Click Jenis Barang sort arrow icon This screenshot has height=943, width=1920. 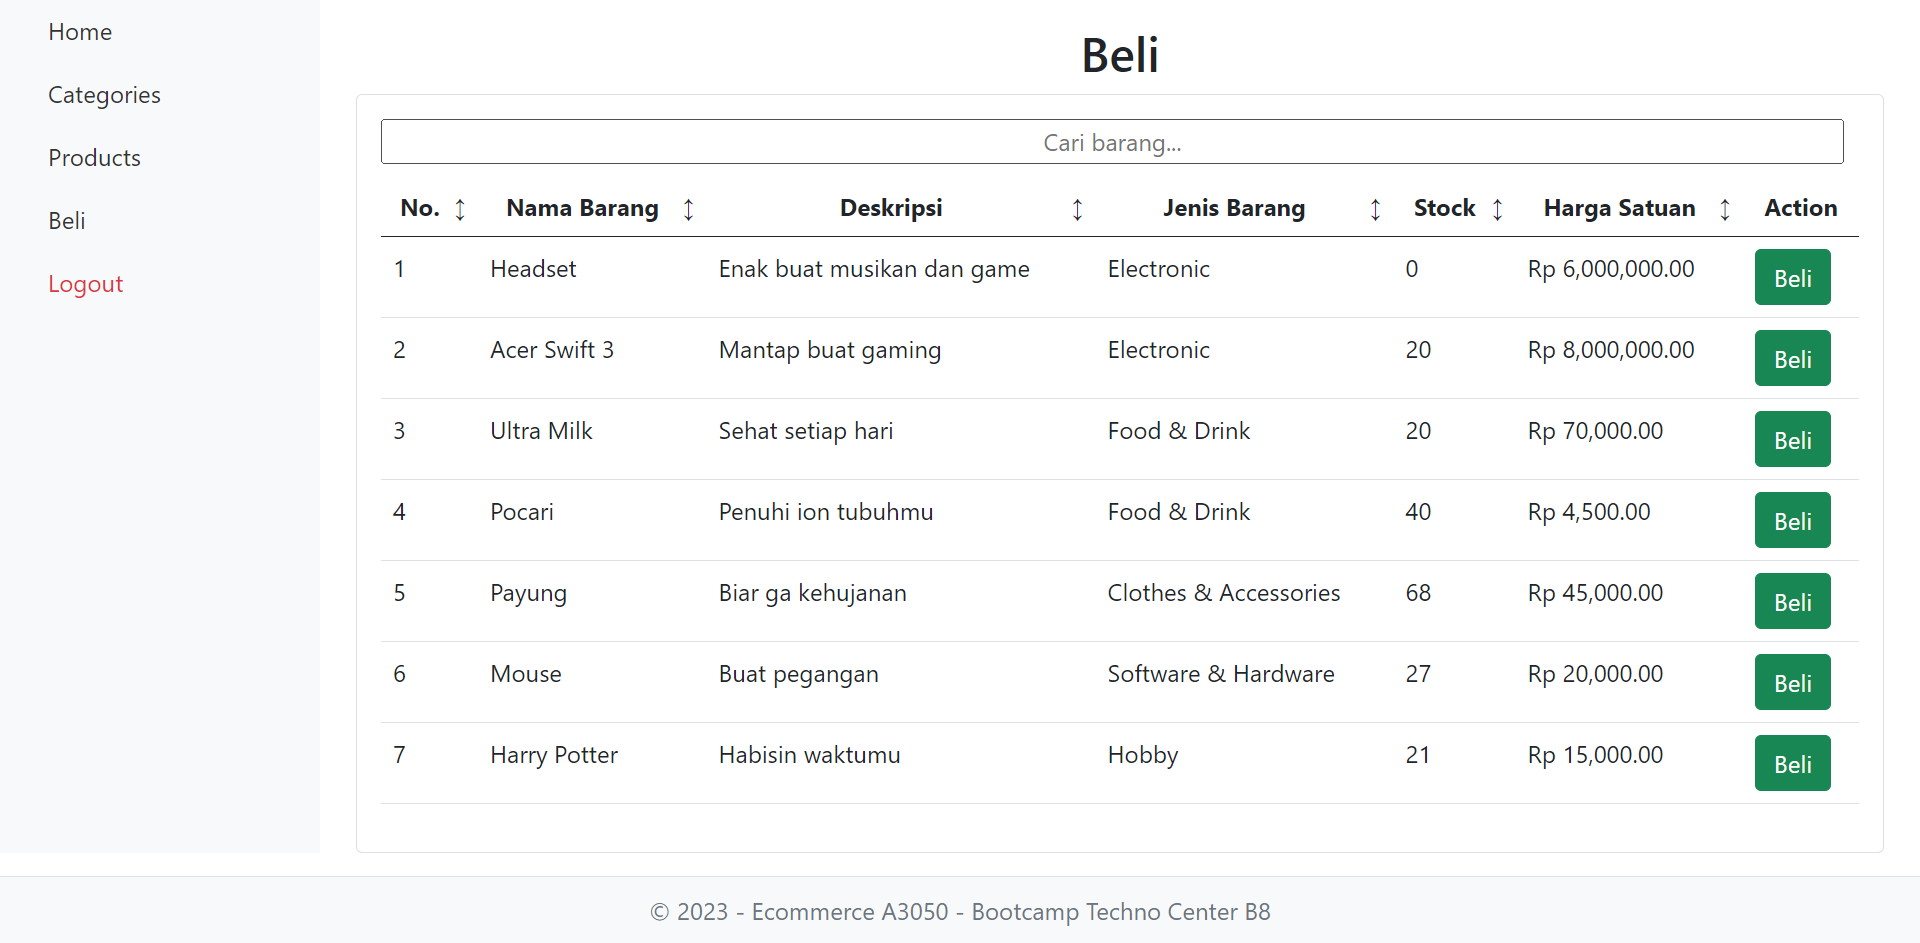coord(1375,209)
